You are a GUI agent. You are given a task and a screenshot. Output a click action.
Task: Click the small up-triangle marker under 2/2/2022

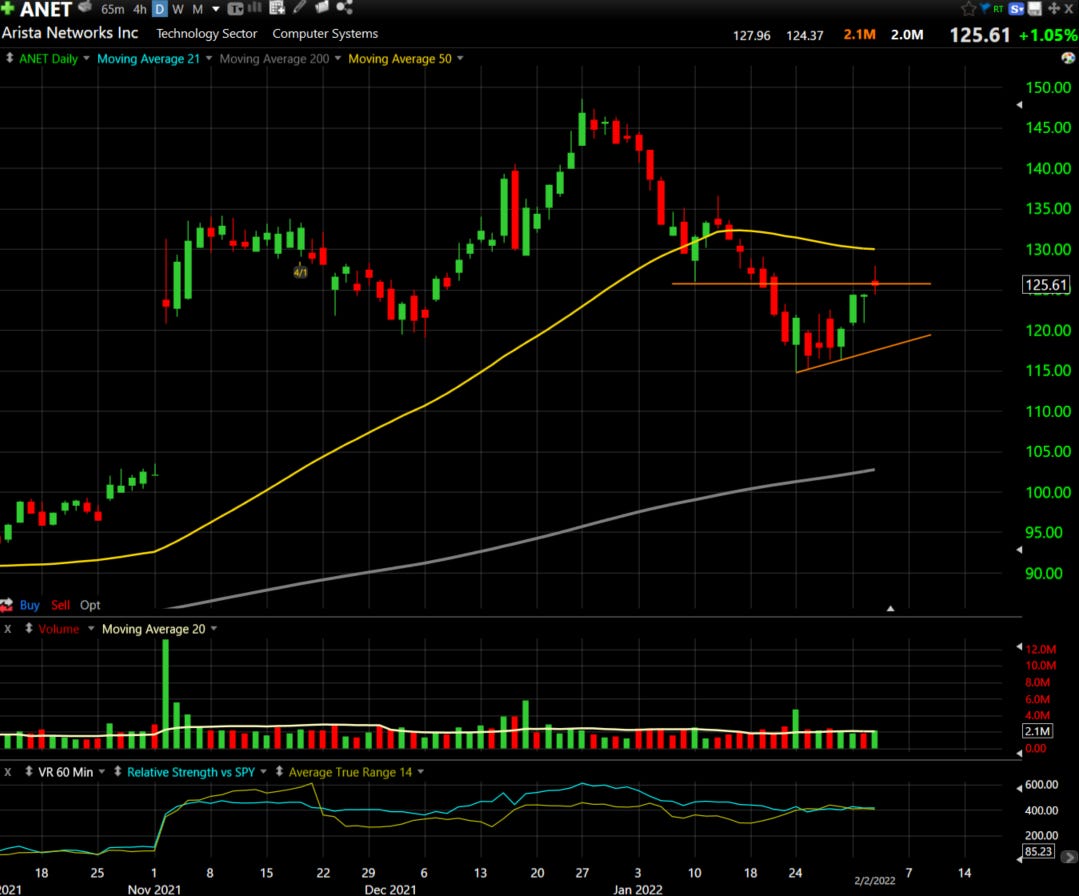pos(890,608)
